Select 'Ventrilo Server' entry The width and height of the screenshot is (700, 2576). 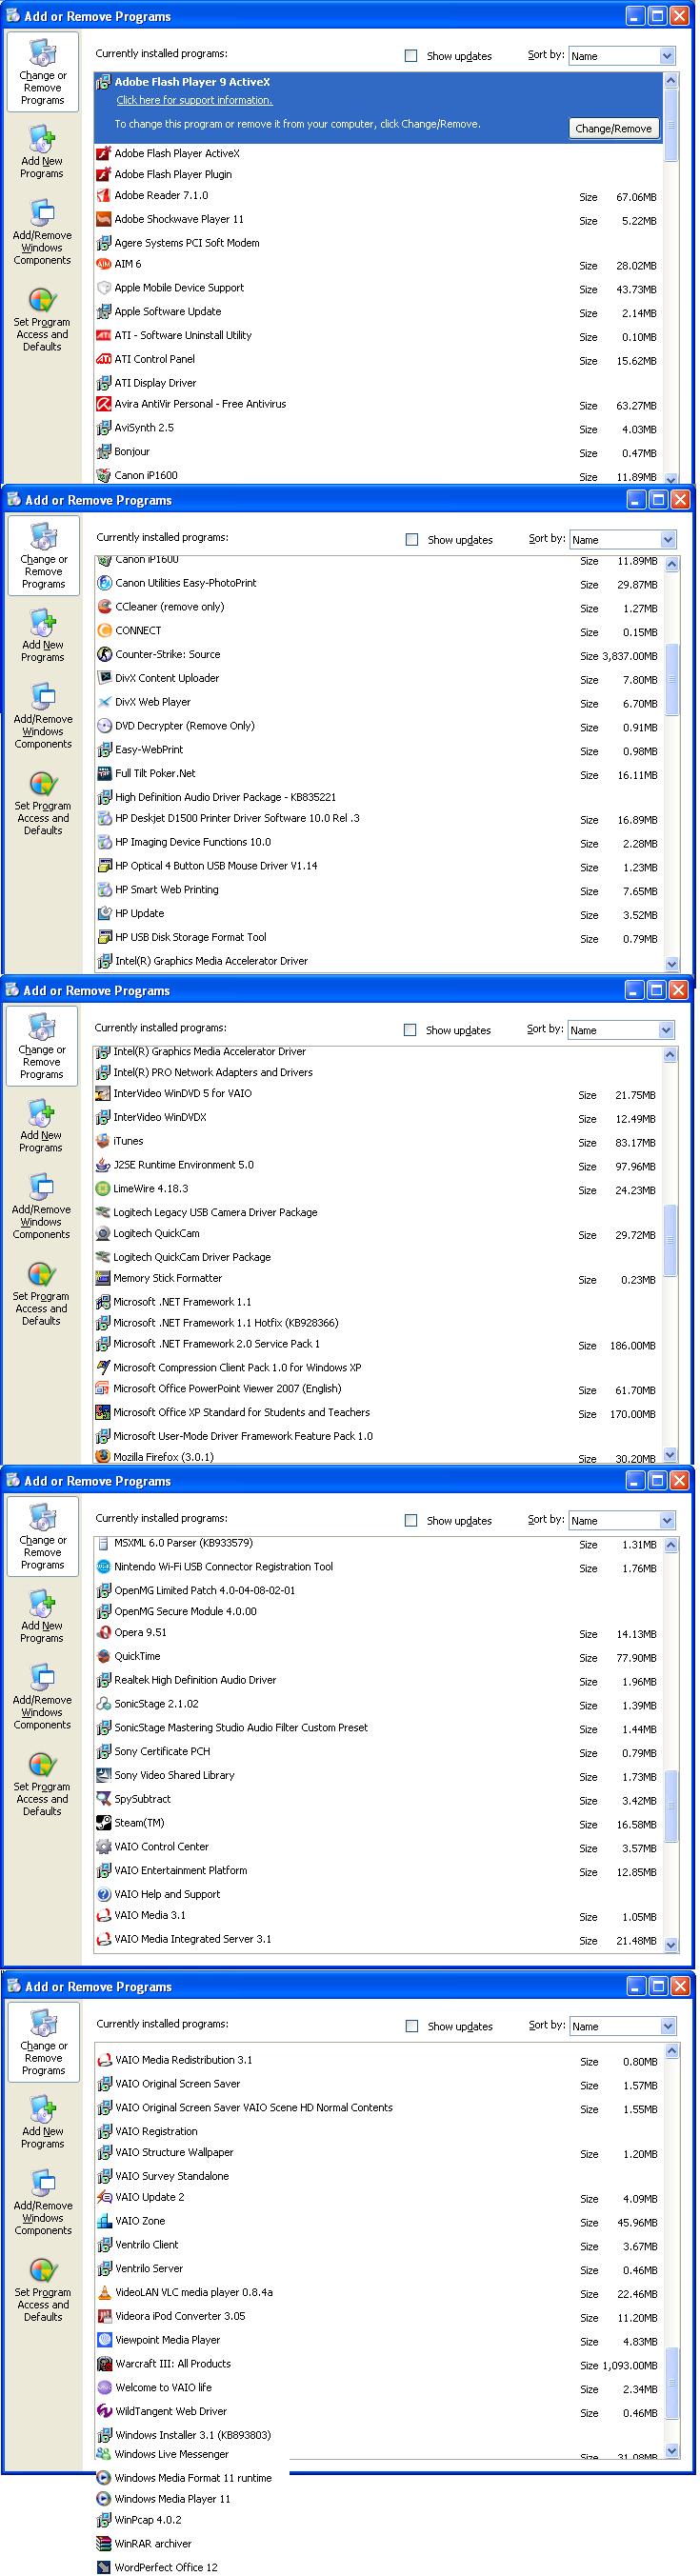379,2269
